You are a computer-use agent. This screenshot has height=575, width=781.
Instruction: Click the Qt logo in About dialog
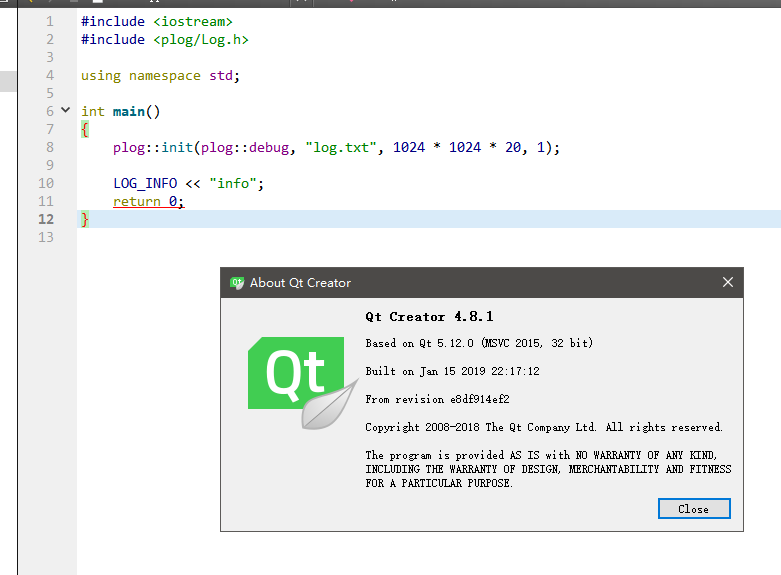[303, 383]
